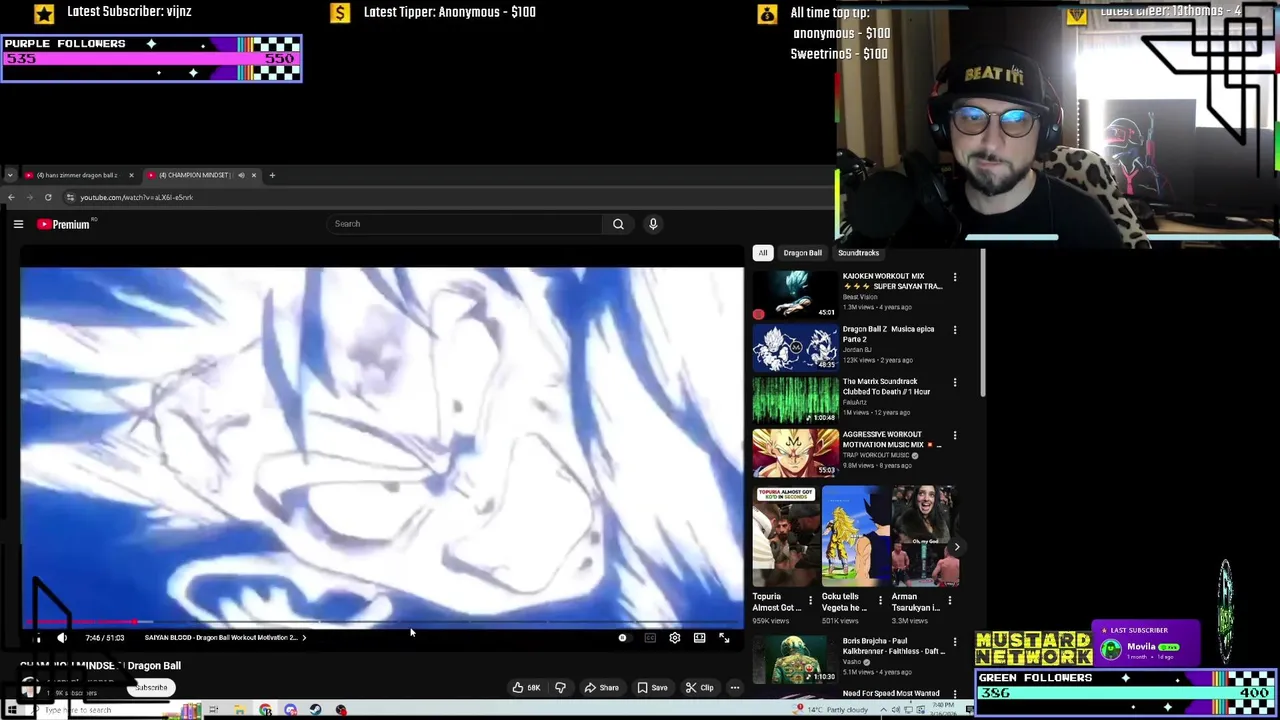This screenshot has width=1280, height=720.
Task: Open options menu for KAIOKEN WORKOUT MIX
Action: click(955, 277)
